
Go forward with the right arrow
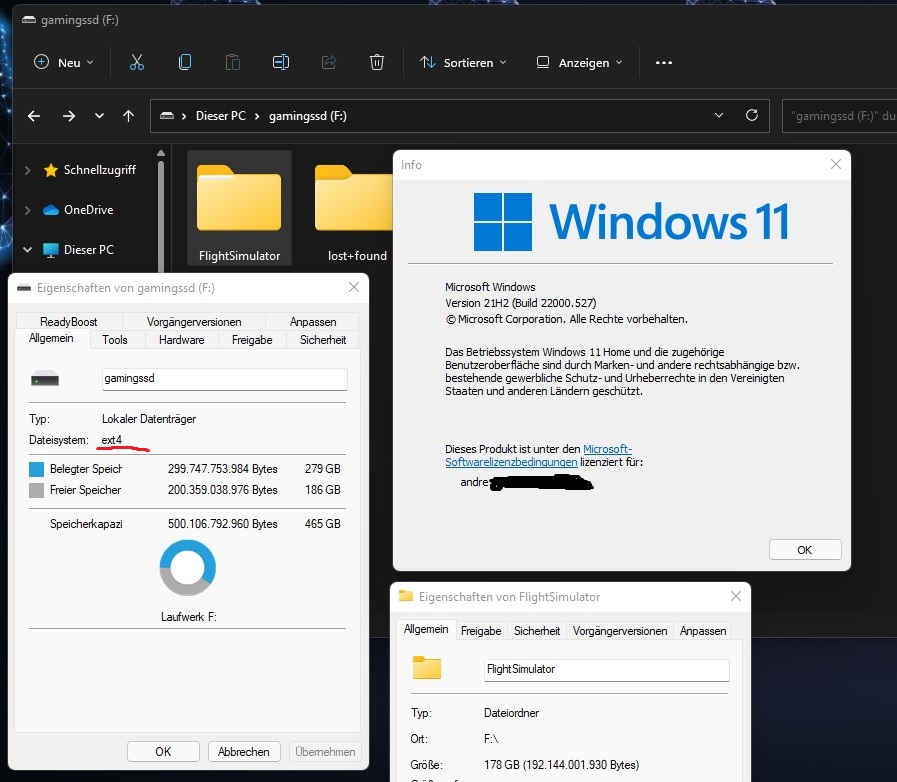point(69,116)
